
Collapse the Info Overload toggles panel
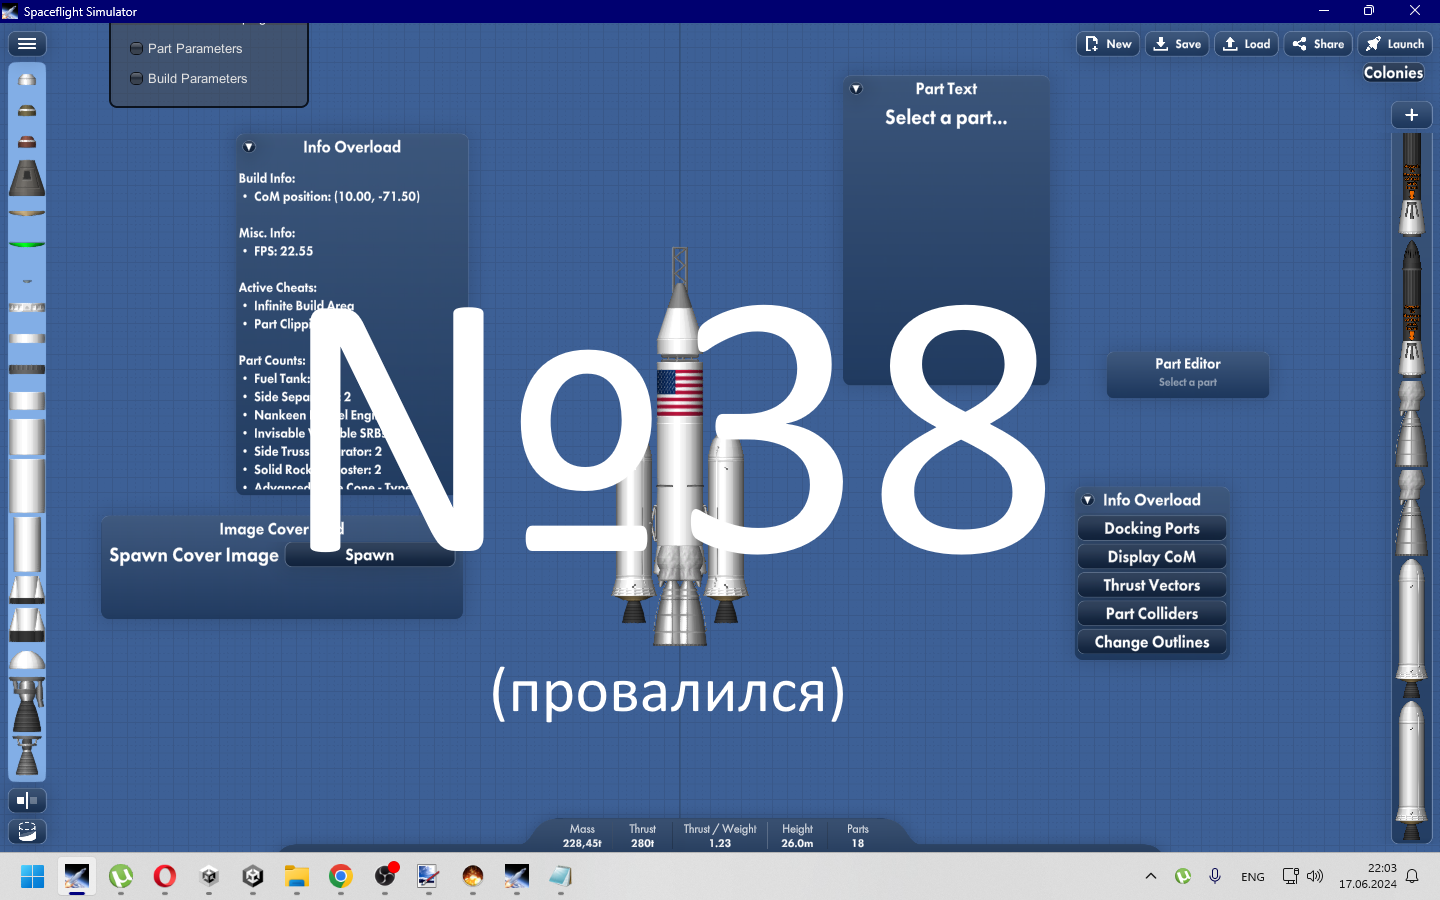(x=1088, y=500)
